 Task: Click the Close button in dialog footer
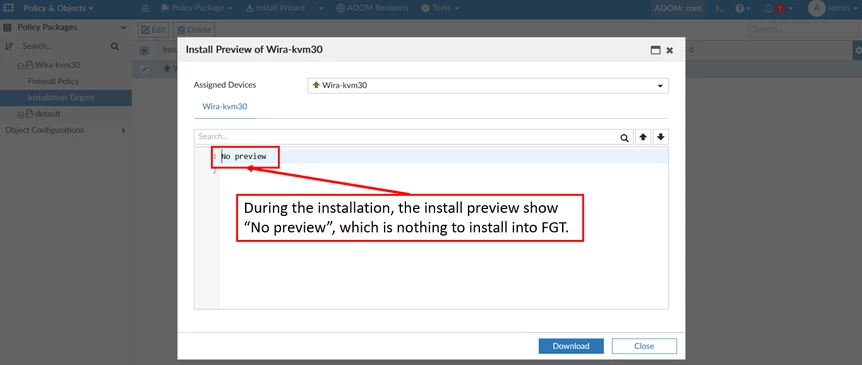pyautogui.click(x=644, y=346)
